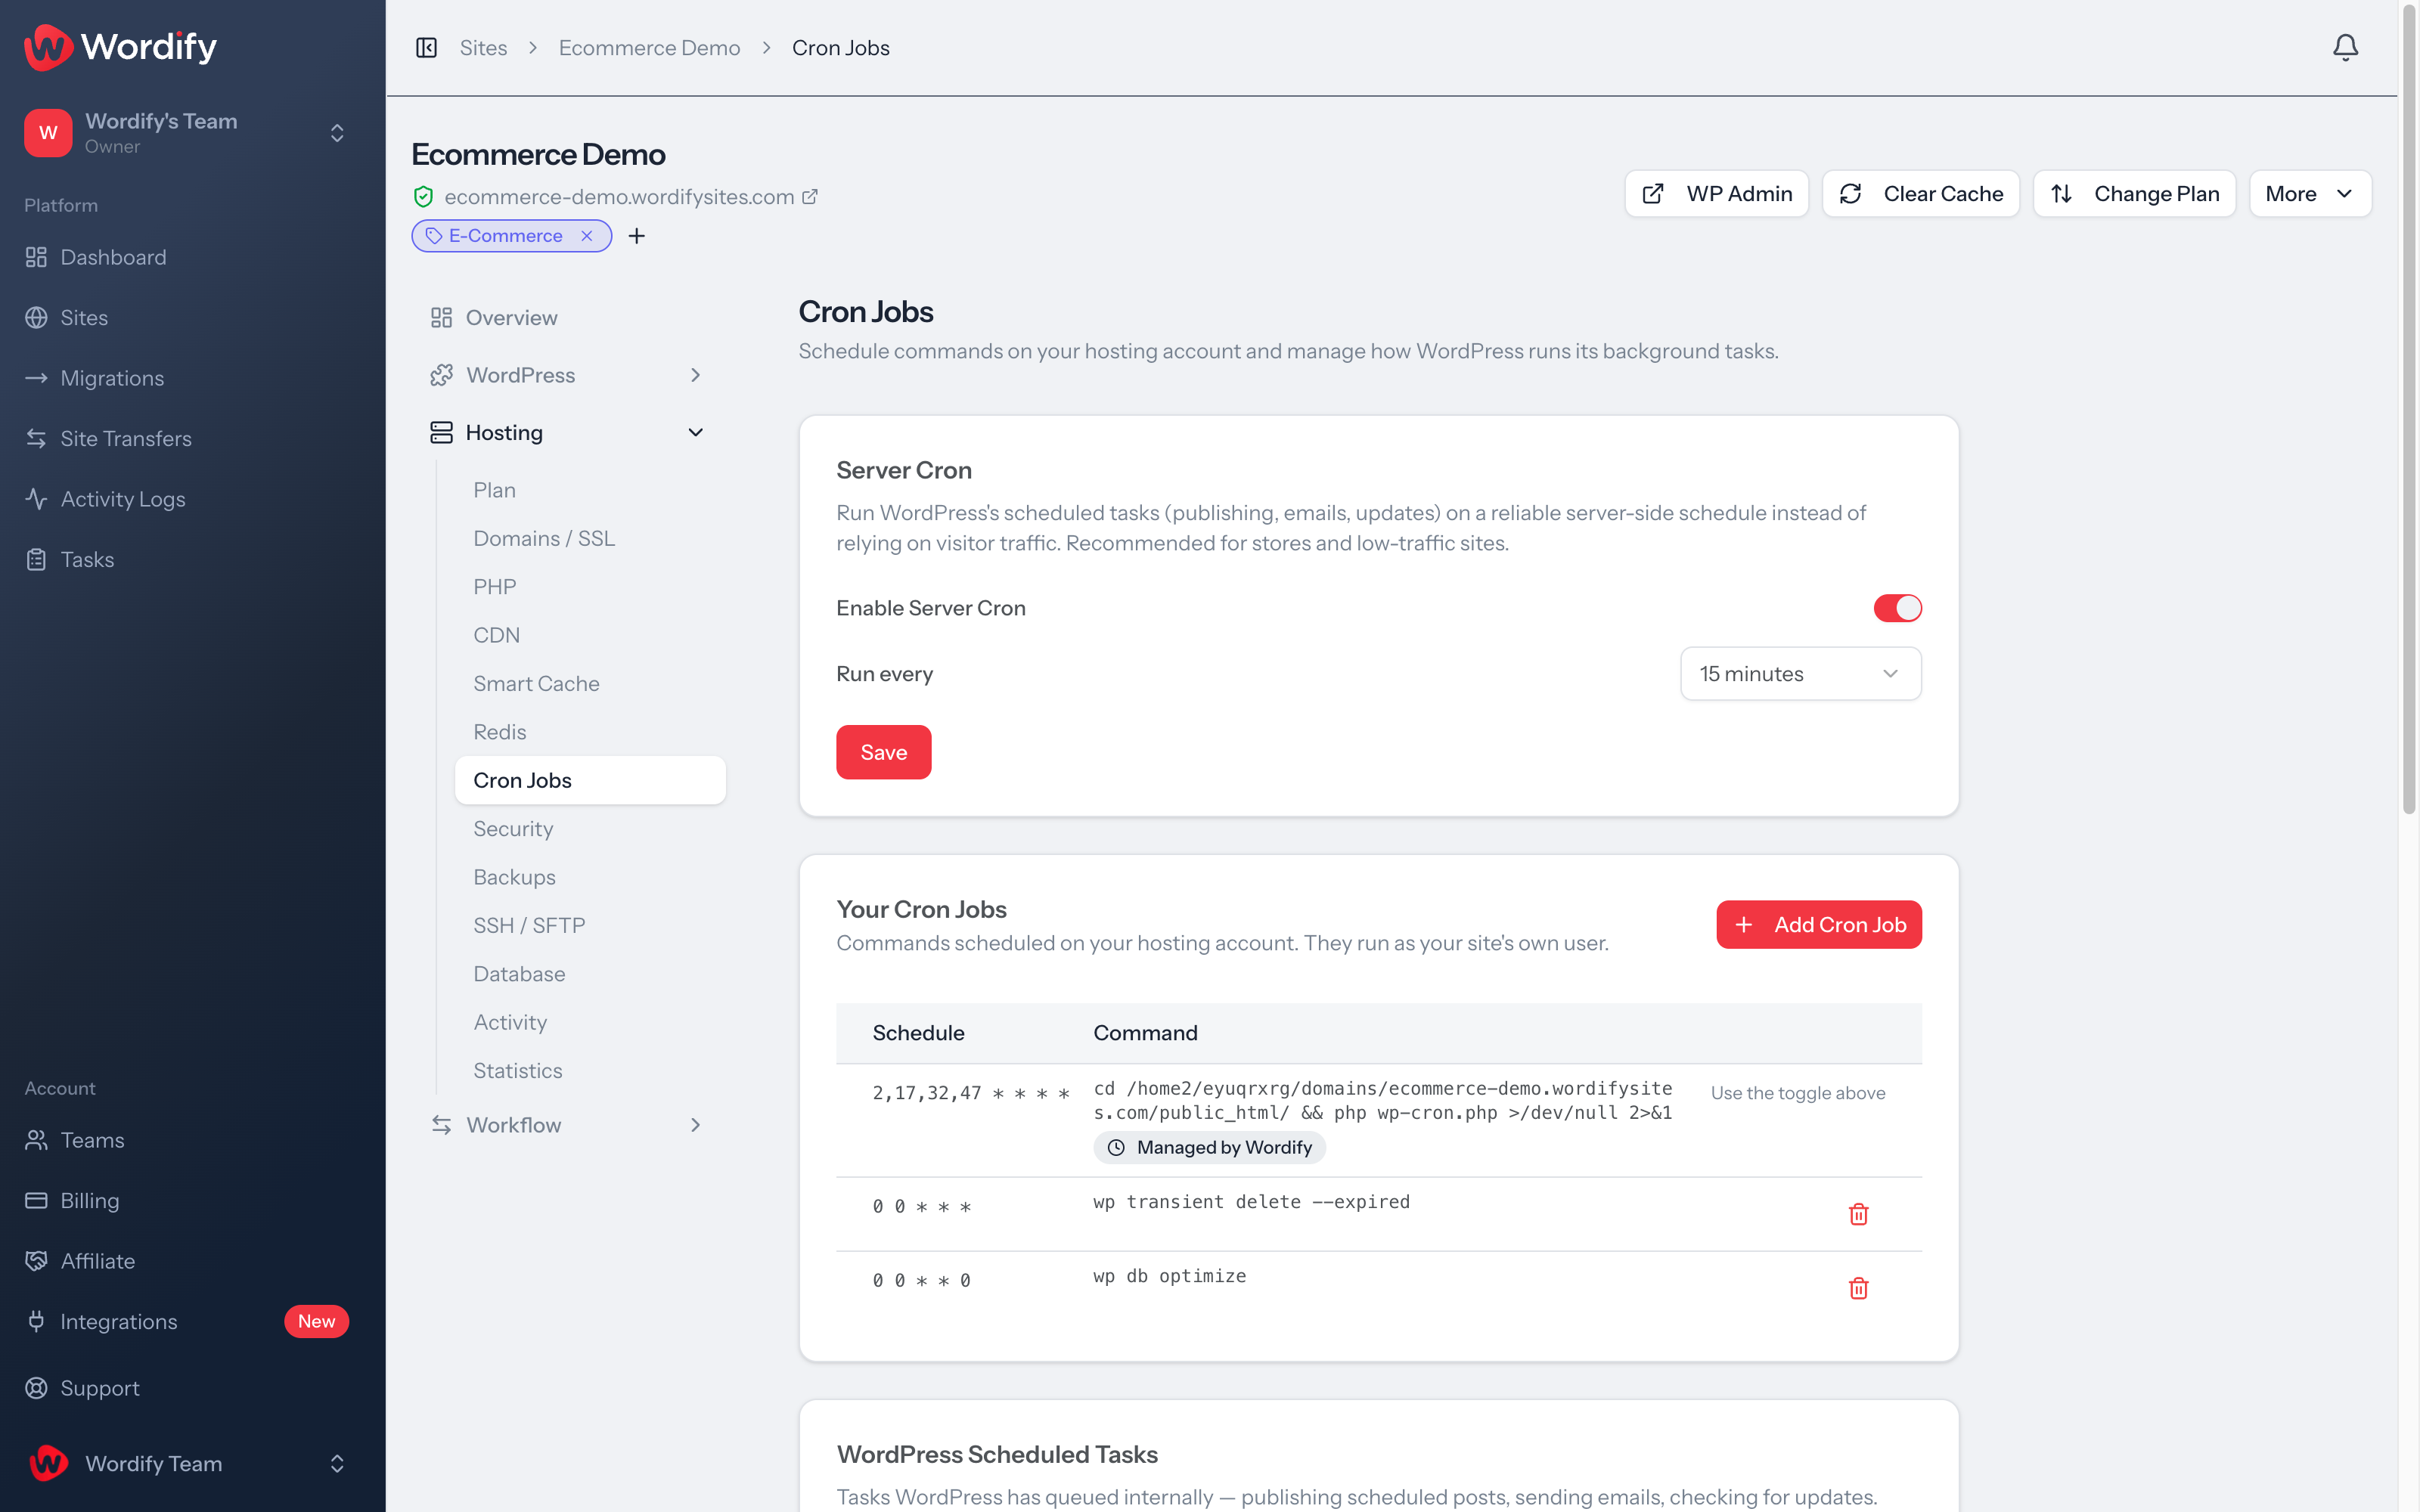This screenshot has height=1512, width=2420.
Task: Open Database page
Action: coord(519,974)
